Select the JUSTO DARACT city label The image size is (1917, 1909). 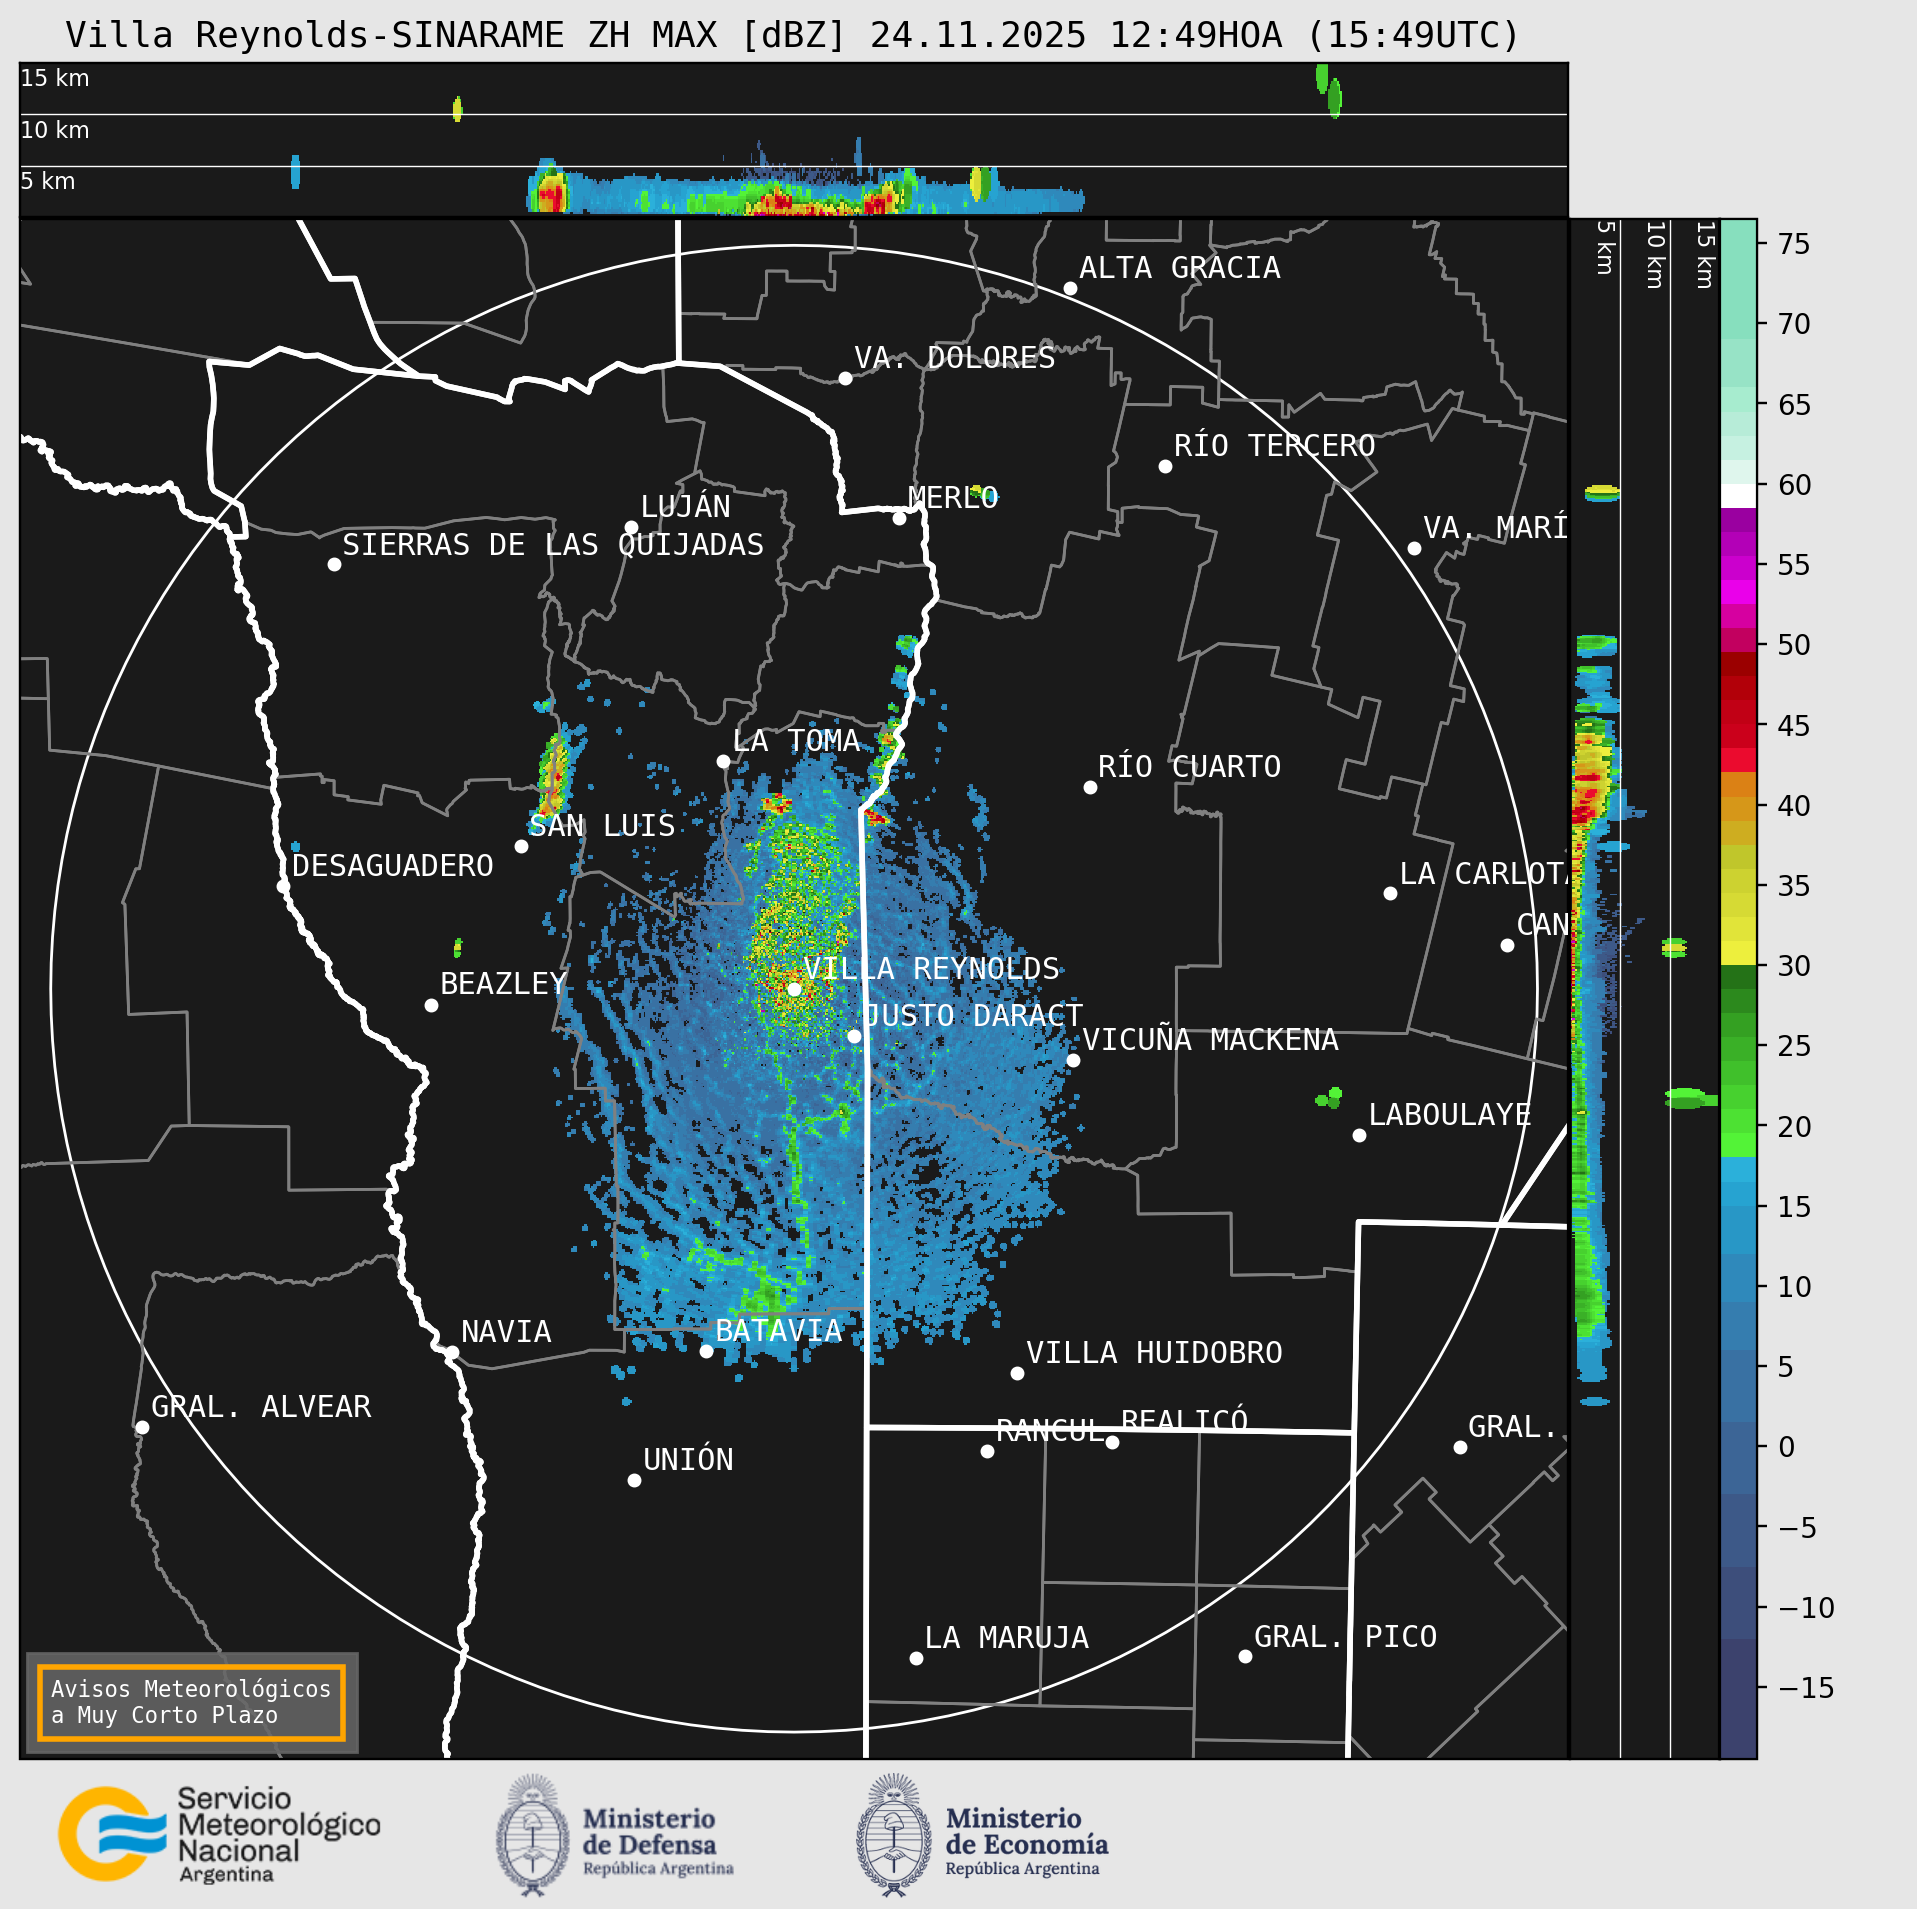[973, 1015]
